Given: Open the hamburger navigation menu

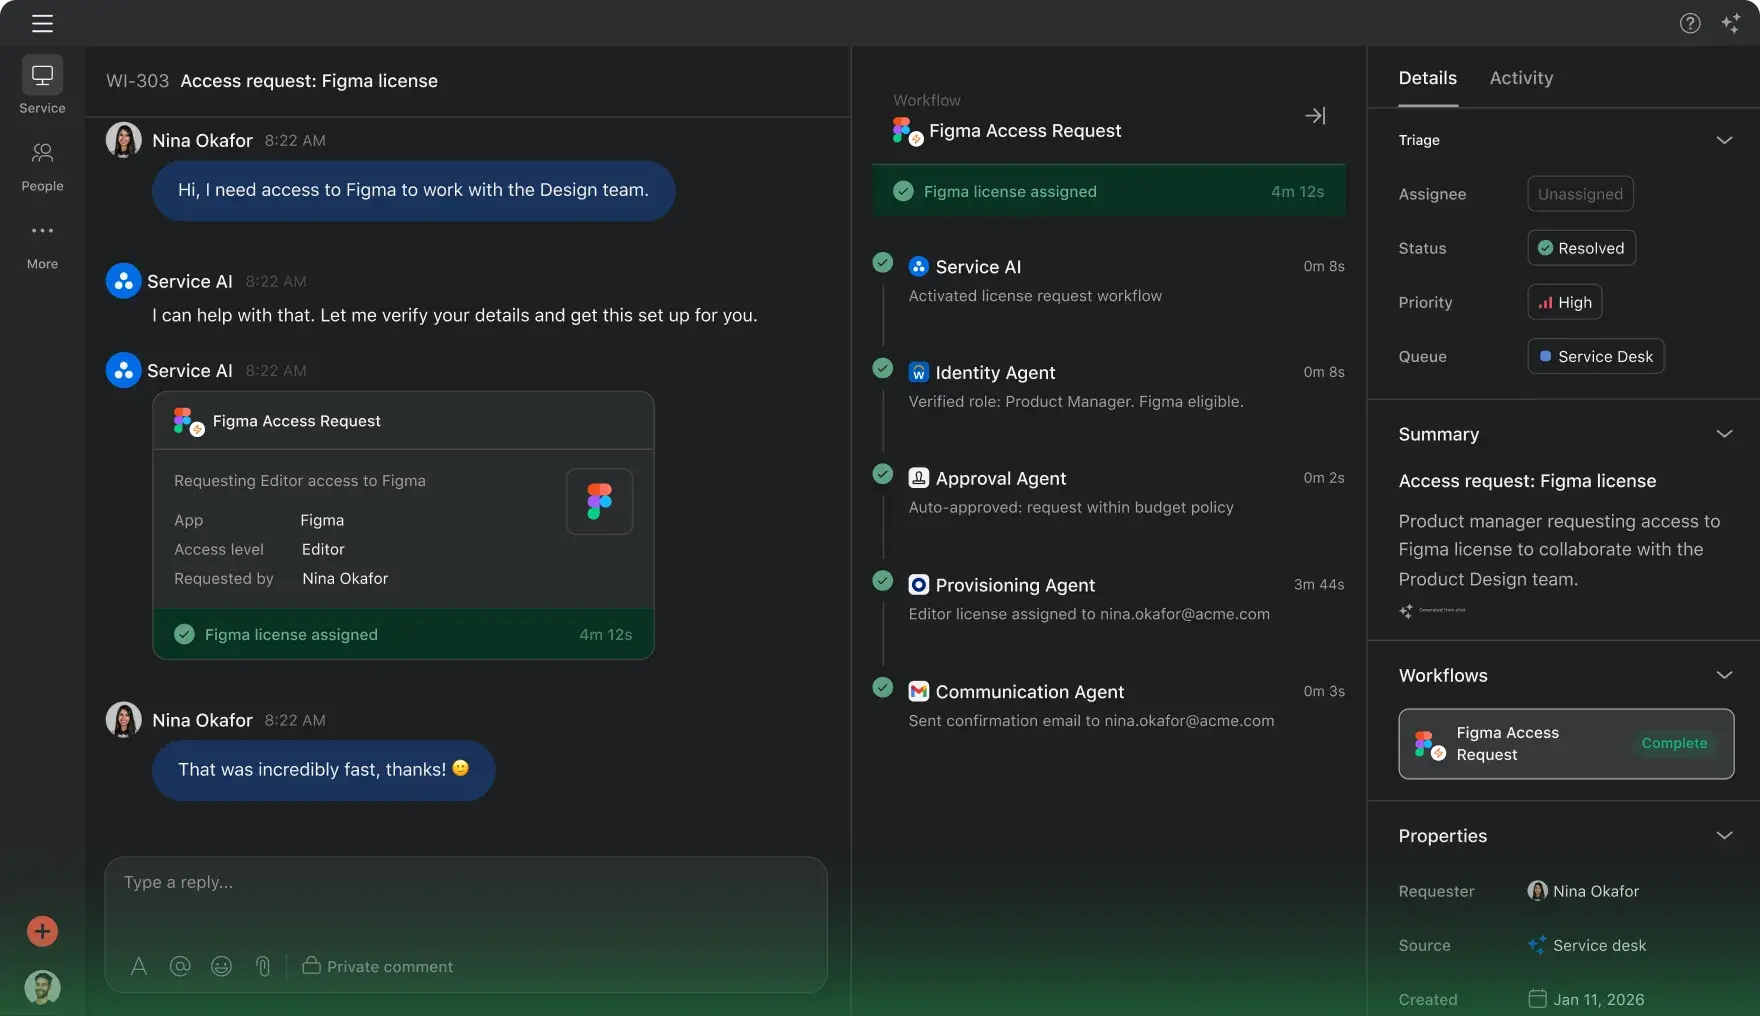Looking at the screenshot, I should pos(42,23).
